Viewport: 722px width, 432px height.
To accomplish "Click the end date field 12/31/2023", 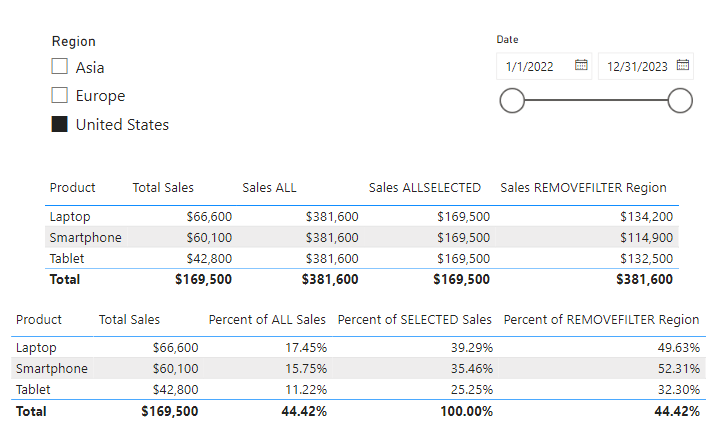I will 635,67.
